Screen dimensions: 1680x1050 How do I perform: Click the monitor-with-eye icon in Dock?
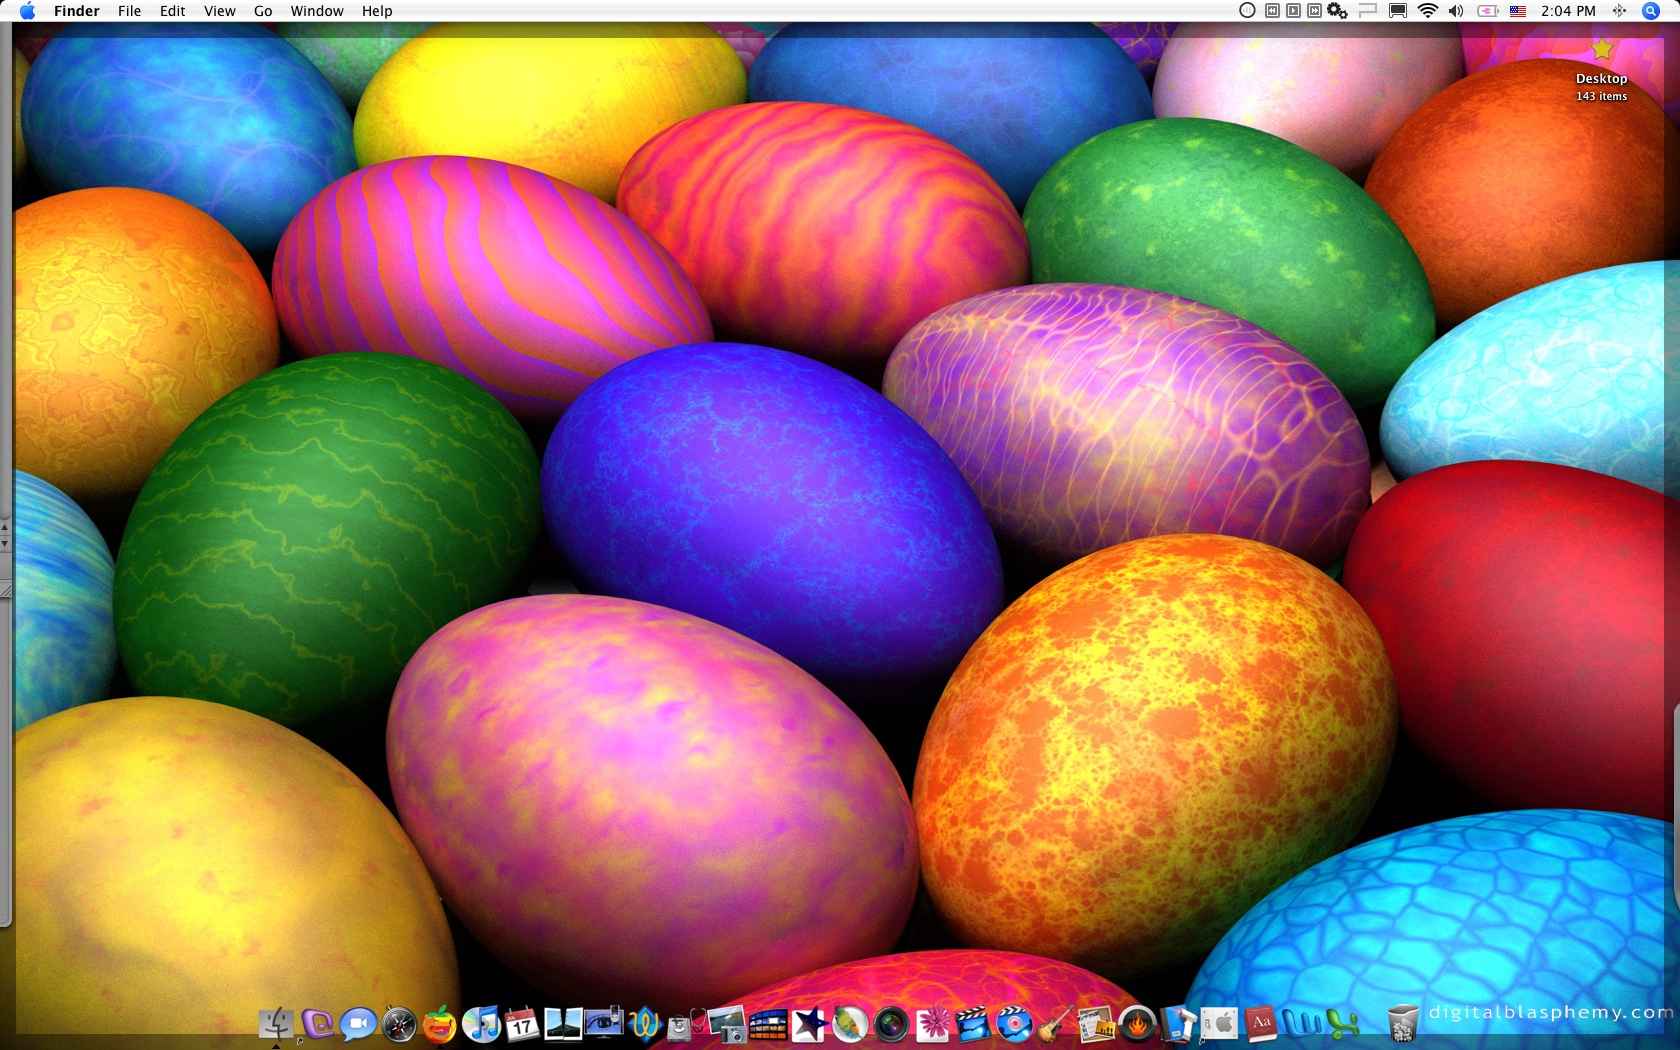pyautogui.click(x=605, y=1024)
